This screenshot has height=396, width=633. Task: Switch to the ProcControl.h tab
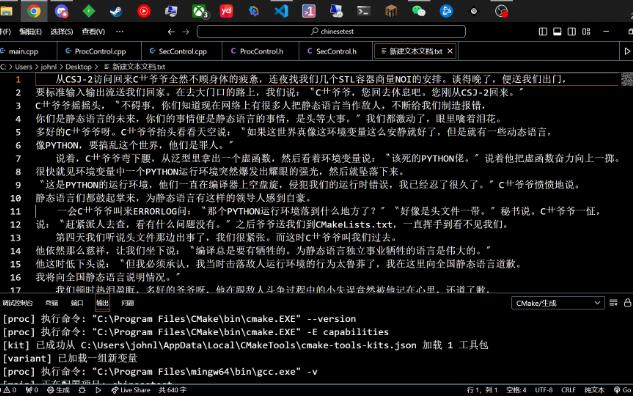(260, 51)
